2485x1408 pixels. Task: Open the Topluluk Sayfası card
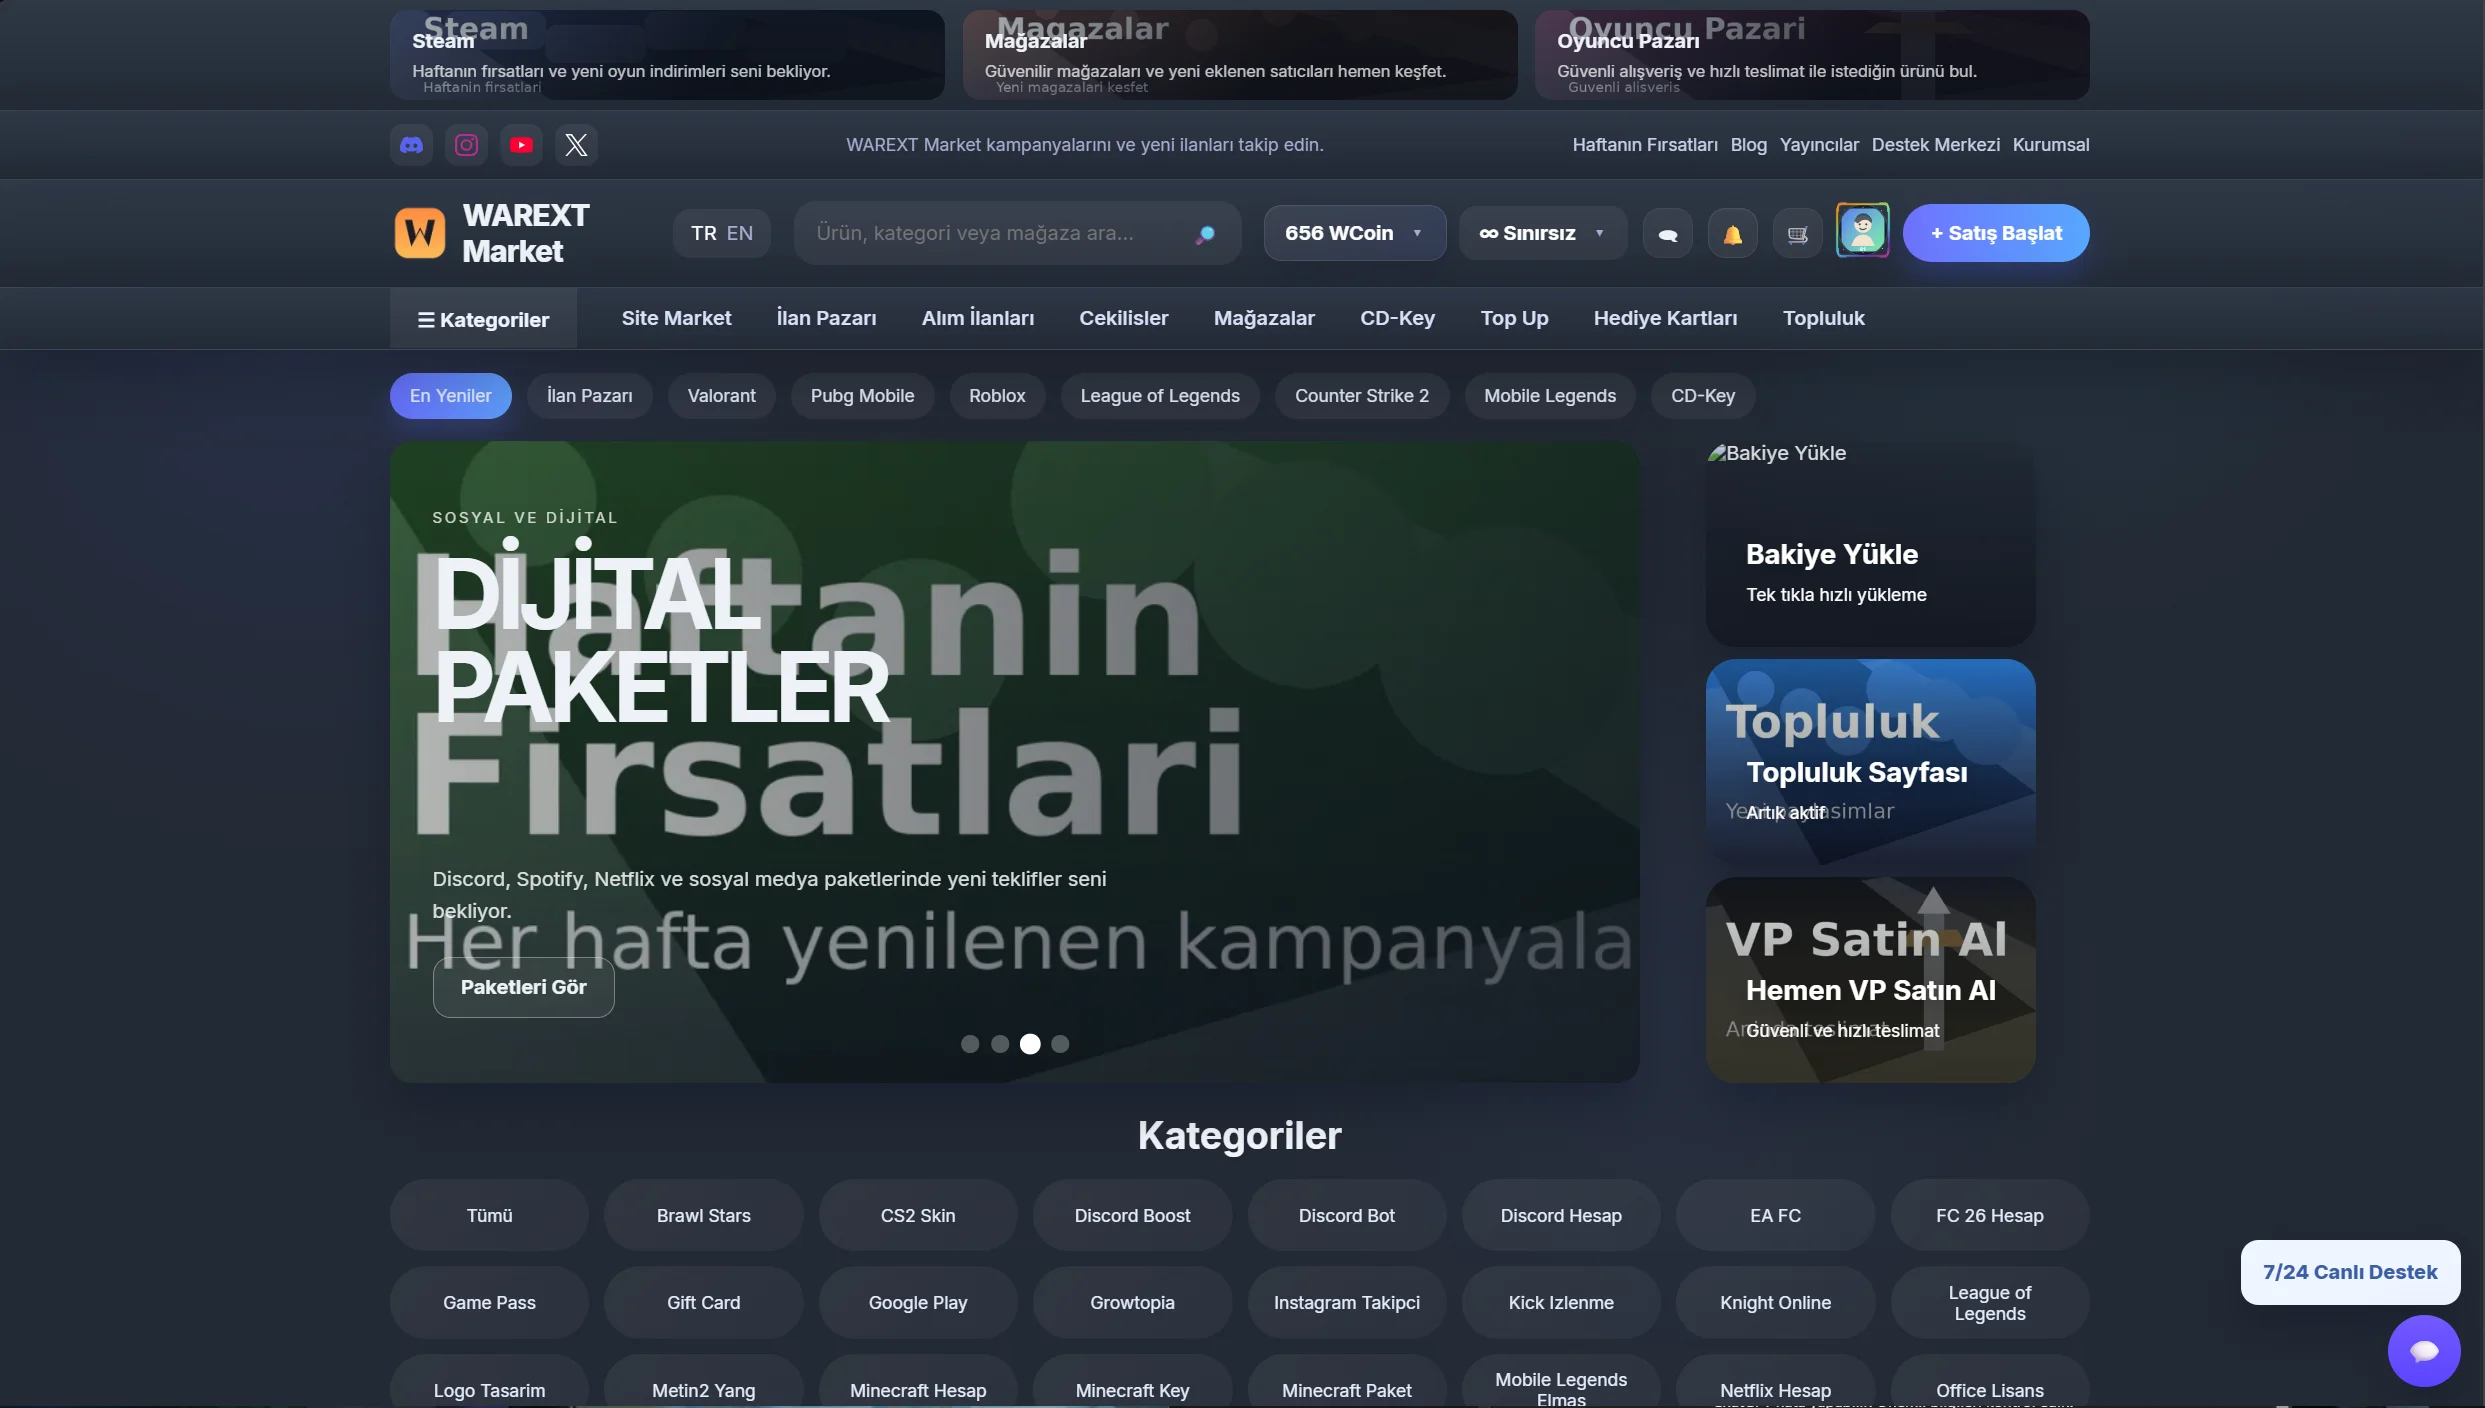(1870, 762)
